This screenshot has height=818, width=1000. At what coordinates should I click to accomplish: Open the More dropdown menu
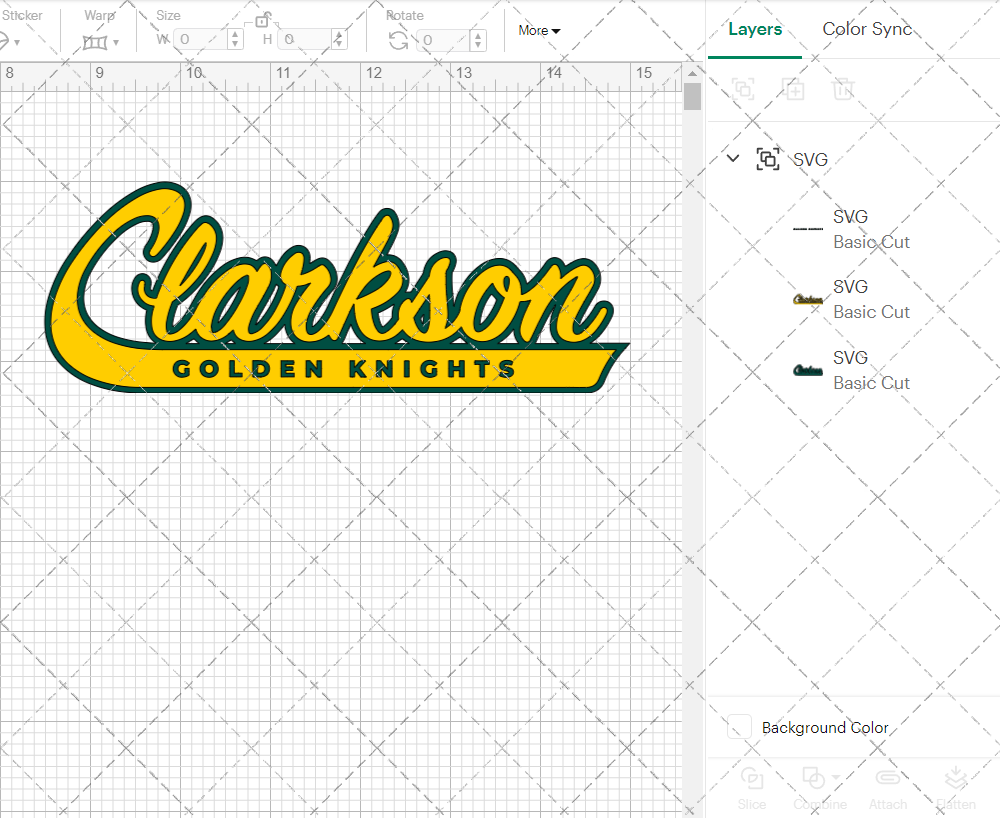538,30
